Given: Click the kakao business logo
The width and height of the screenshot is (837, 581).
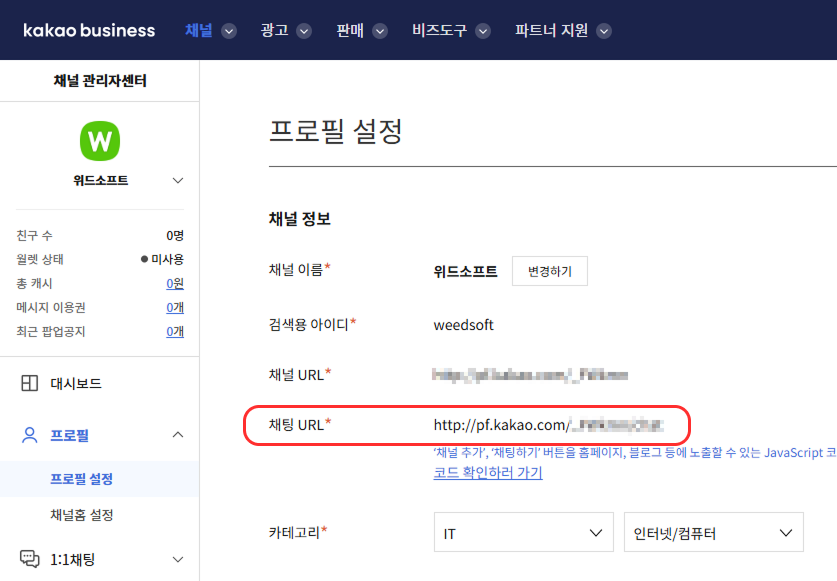Looking at the screenshot, I should click(x=89, y=30).
